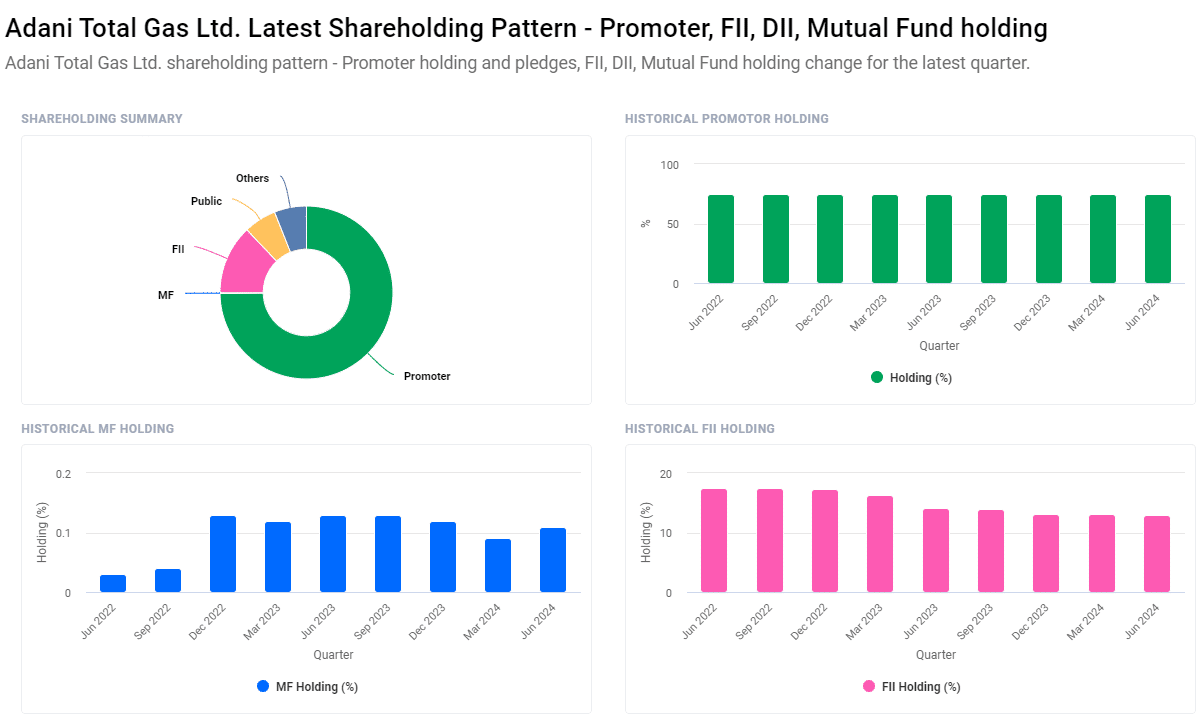Click the Others label on donut chart
This screenshot has width=1202, height=722.
click(252, 178)
